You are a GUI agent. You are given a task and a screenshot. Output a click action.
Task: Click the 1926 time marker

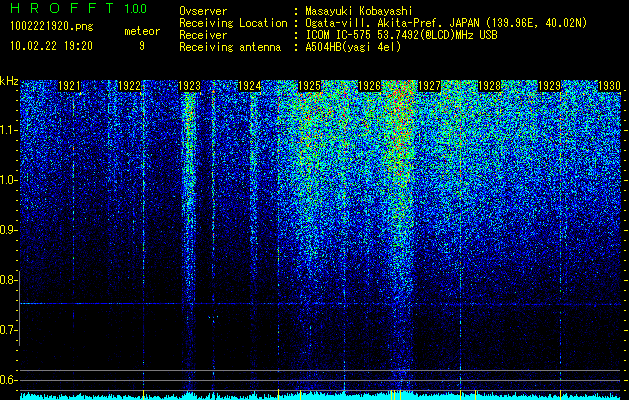tap(369, 86)
